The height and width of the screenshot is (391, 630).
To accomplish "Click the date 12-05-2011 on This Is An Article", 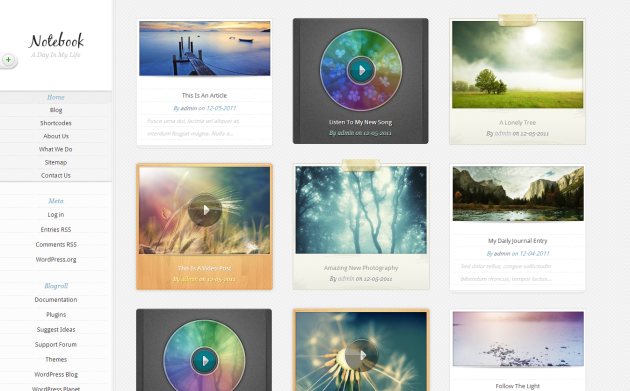I will click(x=221, y=108).
